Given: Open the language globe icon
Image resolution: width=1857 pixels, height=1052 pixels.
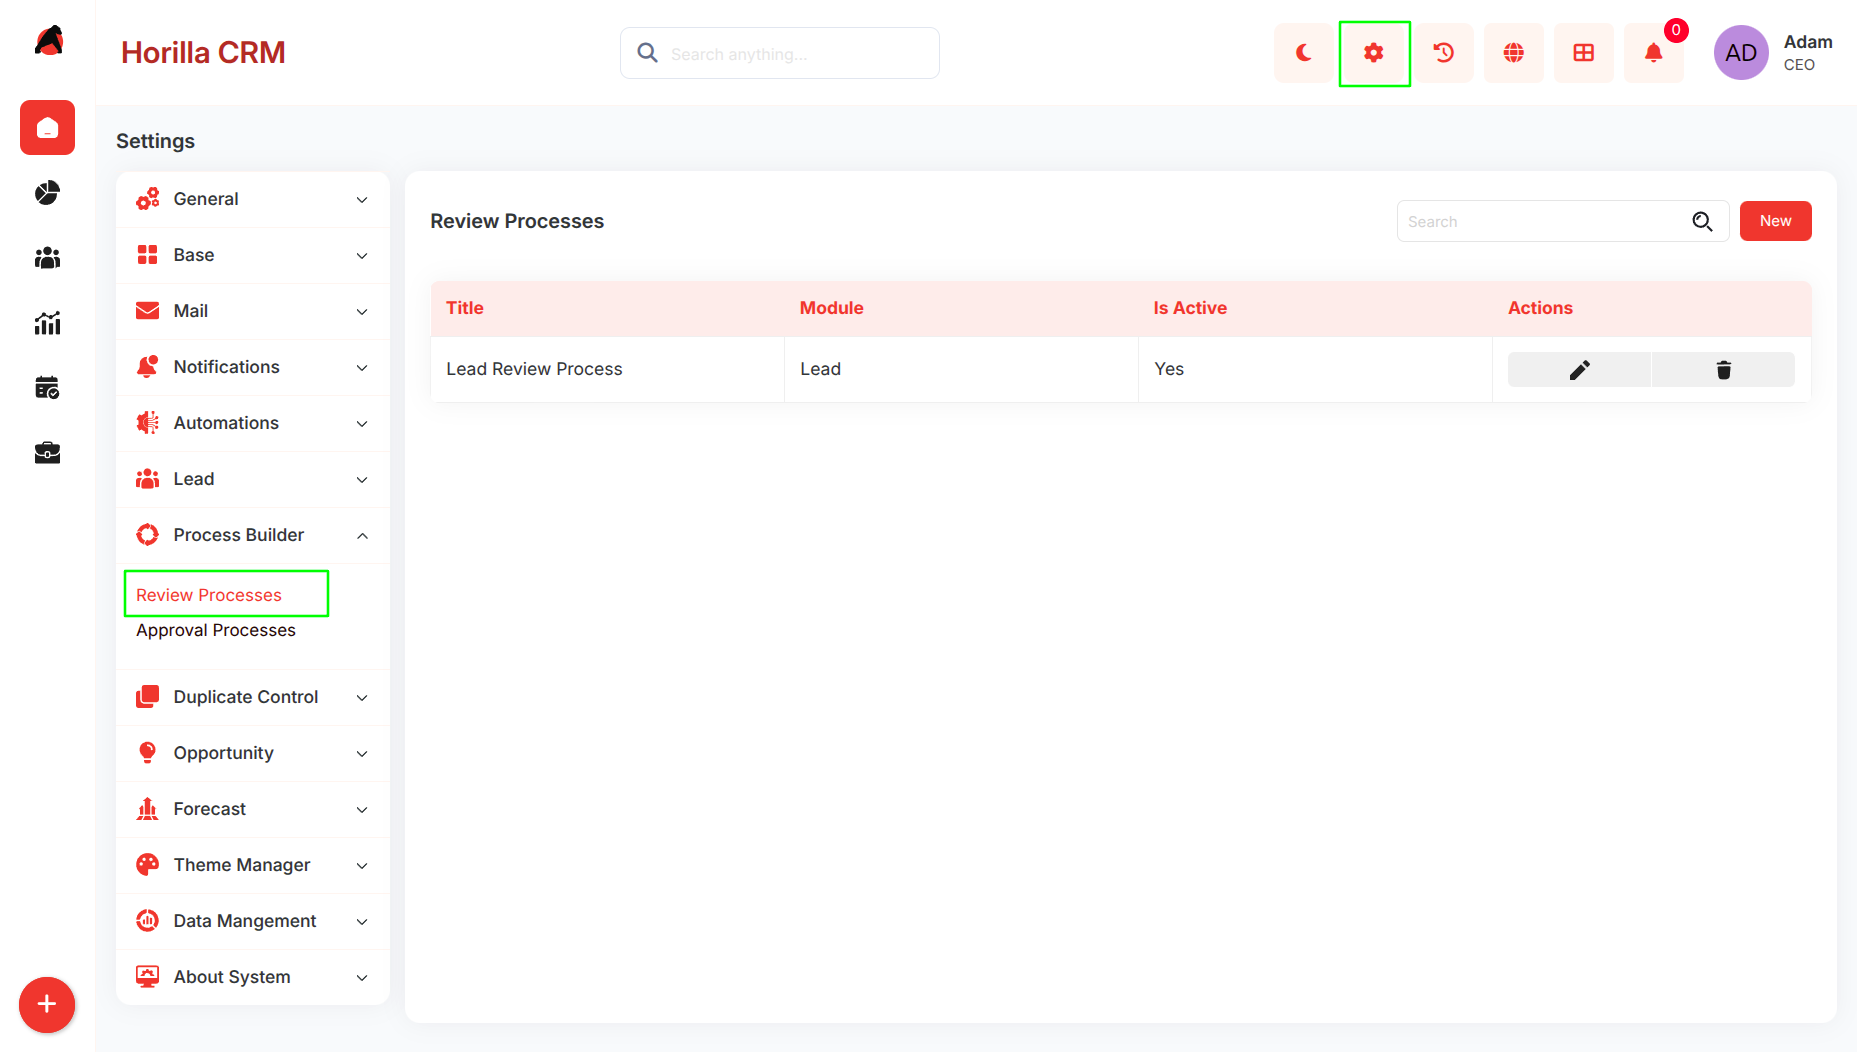Looking at the screenshot, I should (x=1514, y=53).
